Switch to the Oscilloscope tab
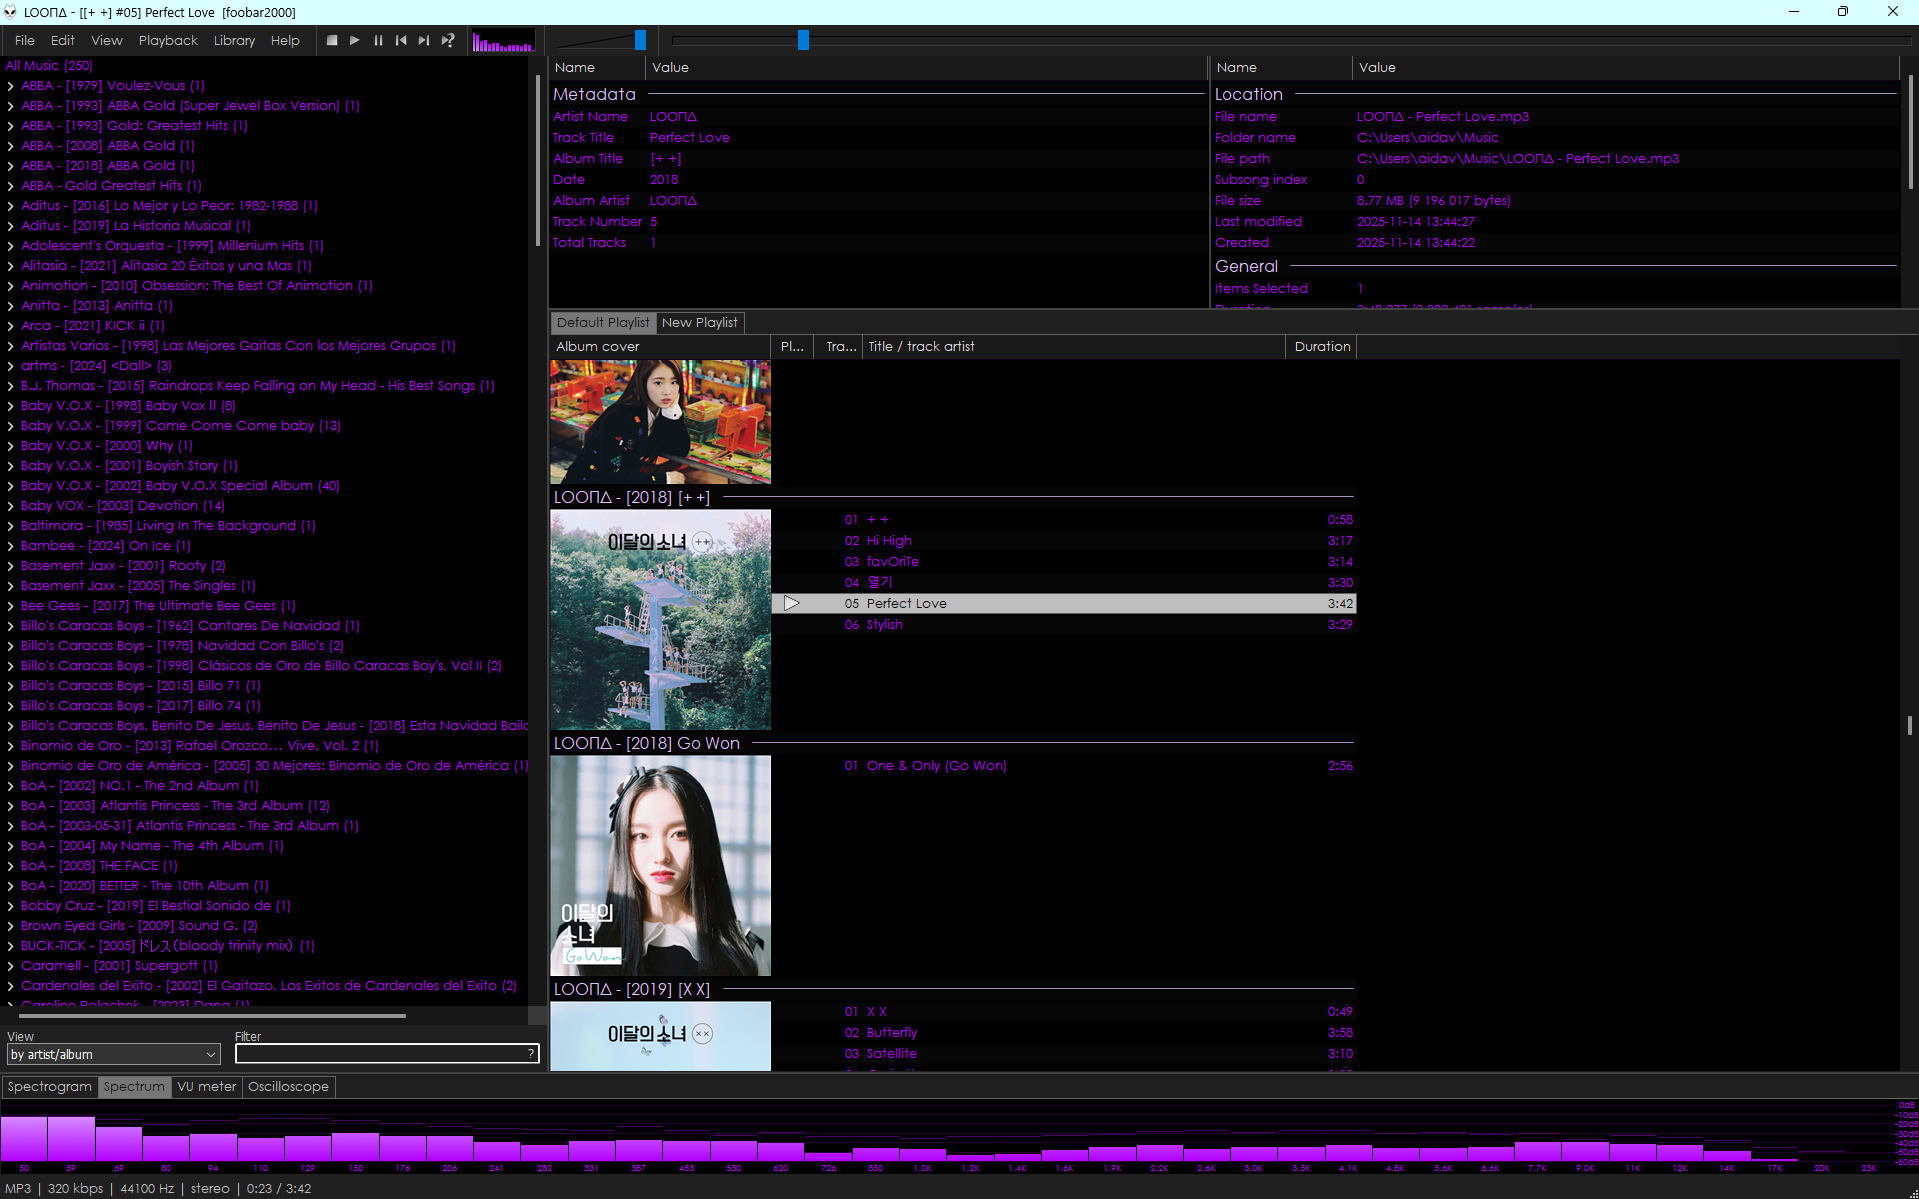The image size is (1919, 1199). click(x=288, y=1087)
